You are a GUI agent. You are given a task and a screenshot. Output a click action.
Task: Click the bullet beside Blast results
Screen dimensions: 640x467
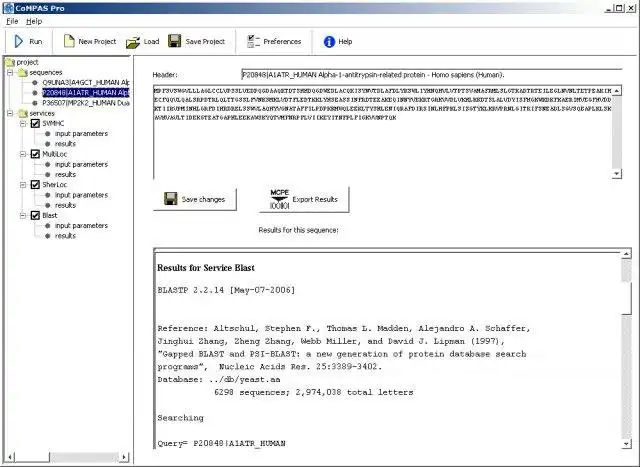48,236
